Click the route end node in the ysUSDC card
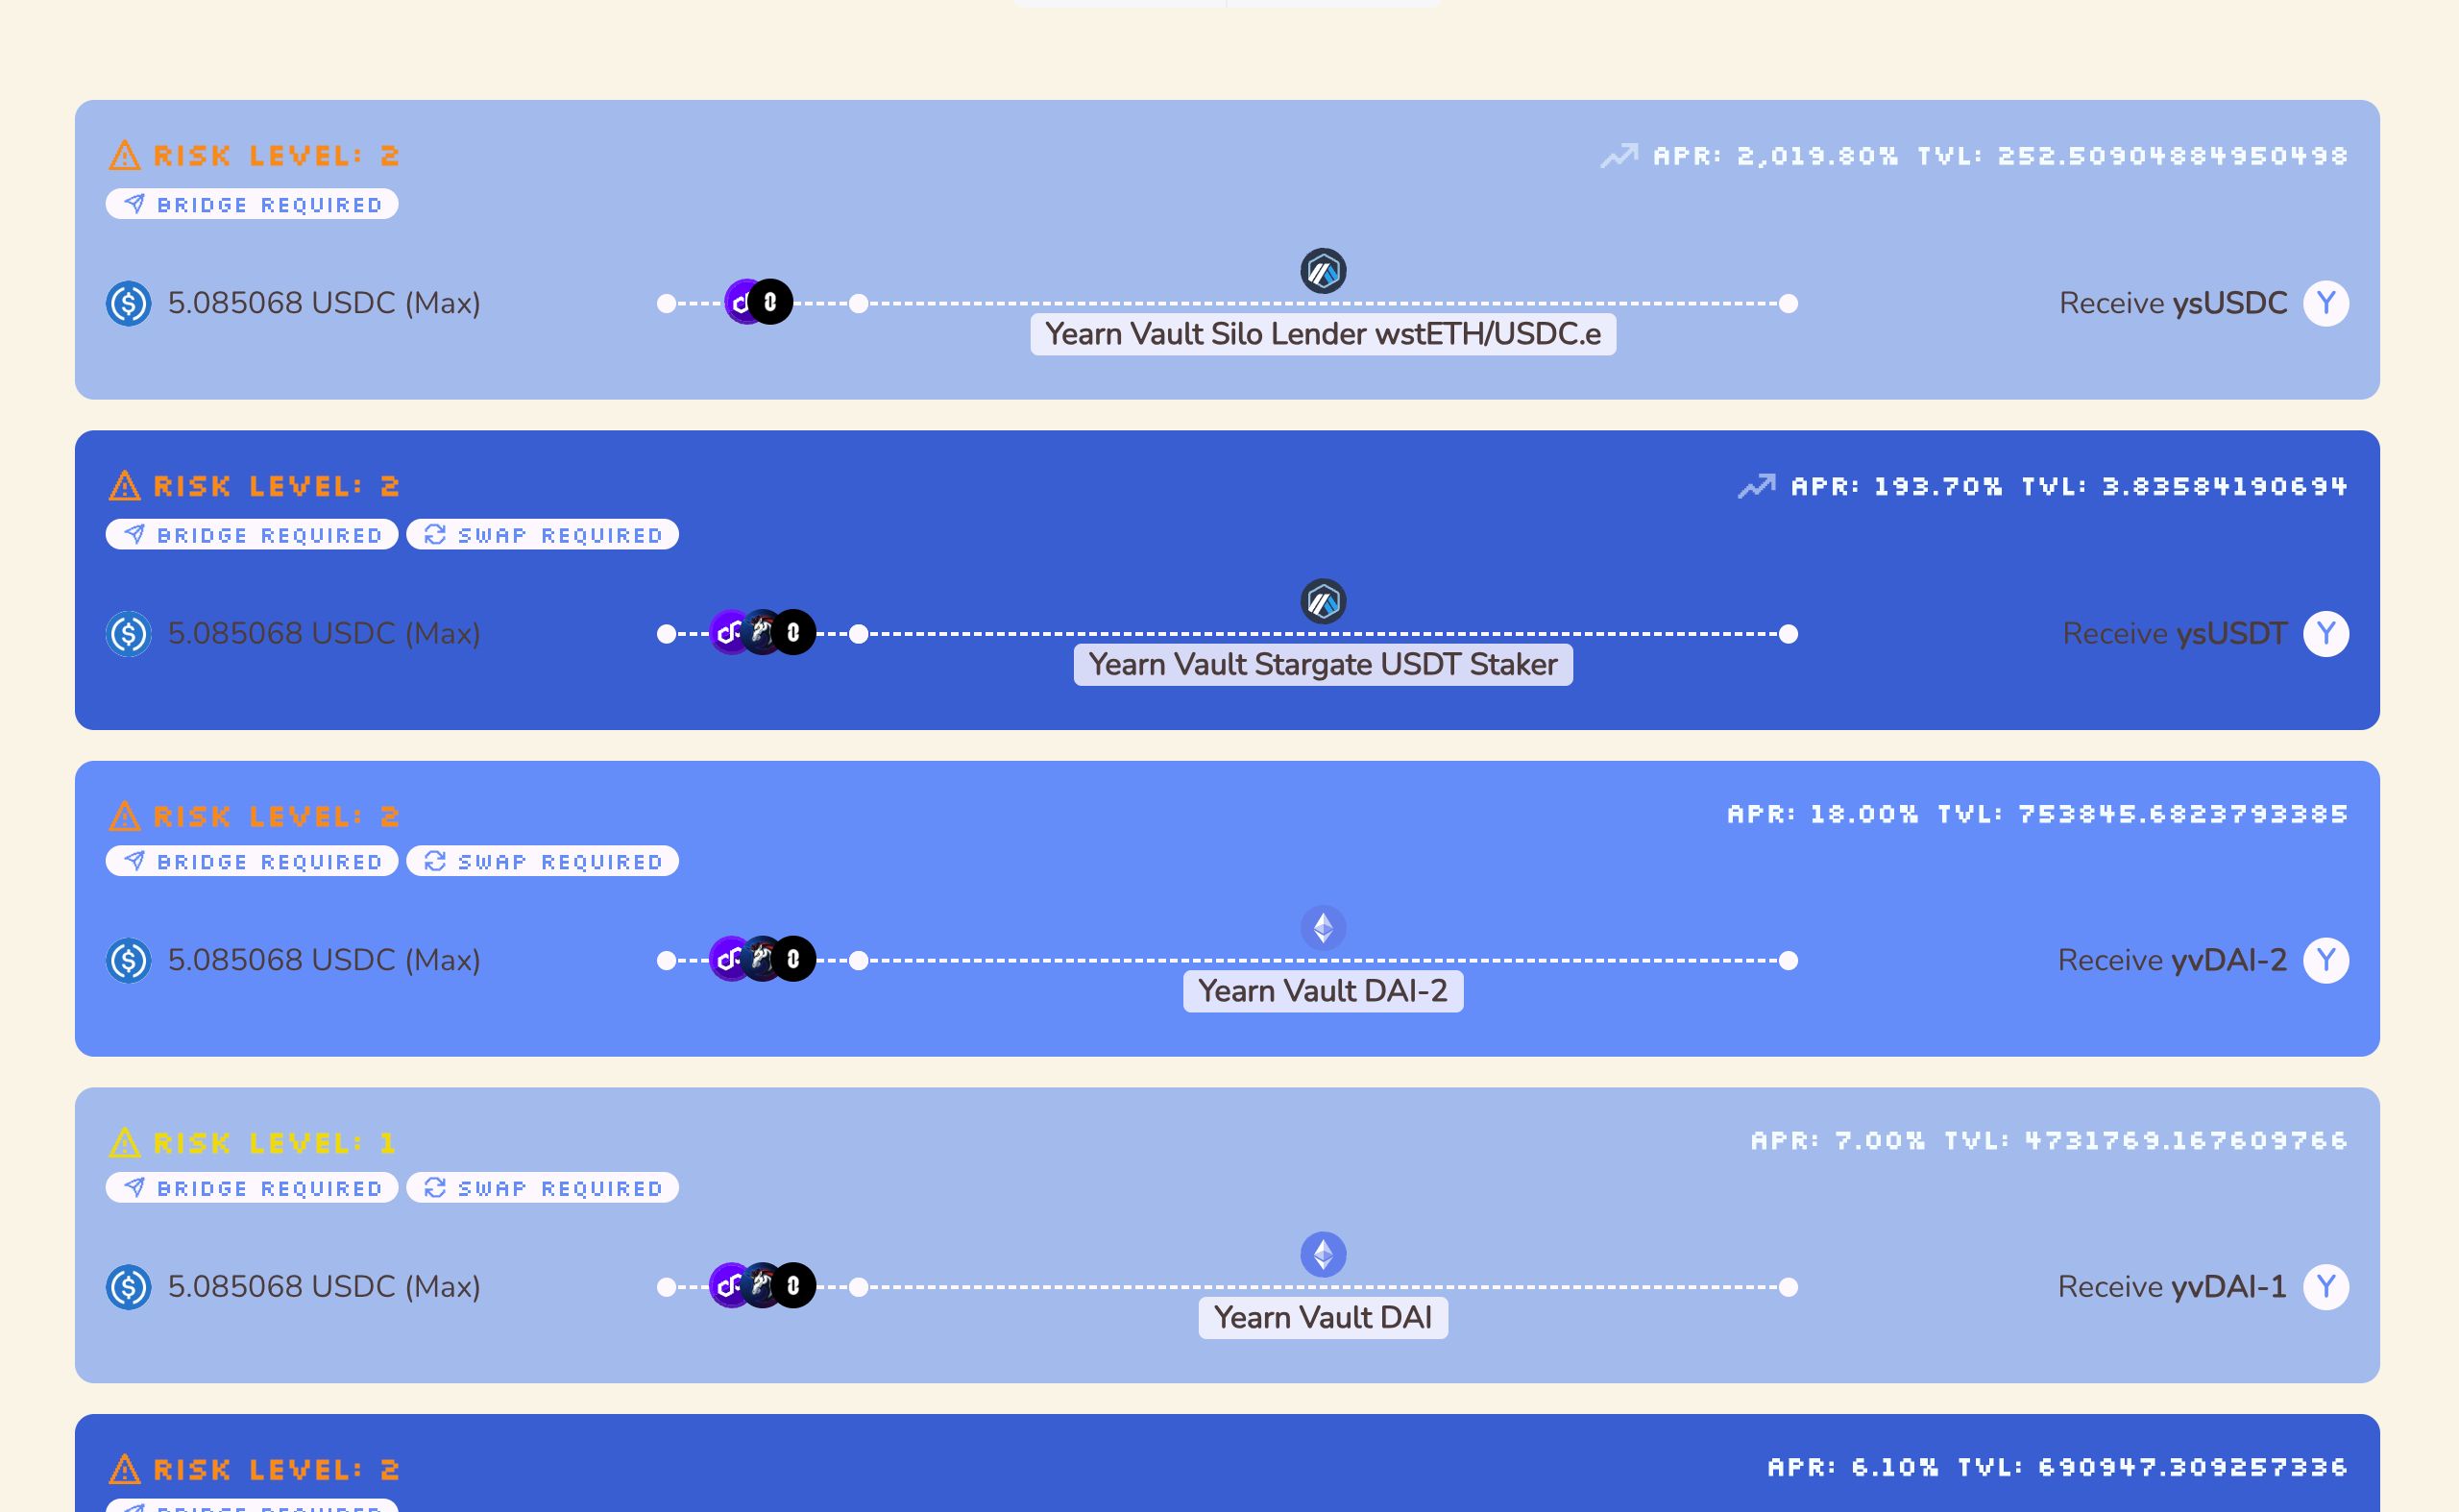Viewport: 2459px width, 1512px height. click(1789, 303)
